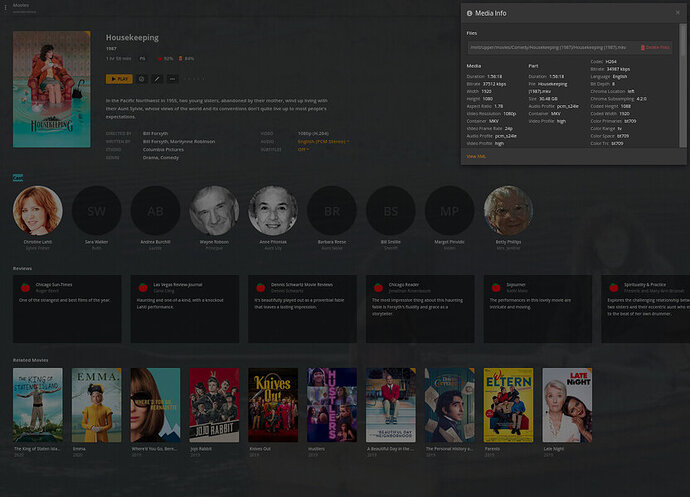Open Andrea Burchill's AB cast avatar
The image size is (690, 497).
tap(155, 210)
